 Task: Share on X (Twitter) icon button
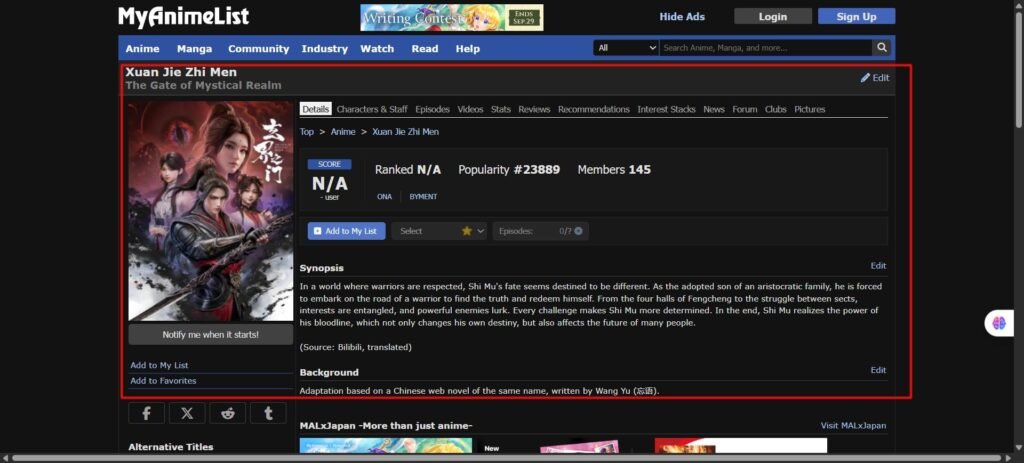[x=187, y=413]
